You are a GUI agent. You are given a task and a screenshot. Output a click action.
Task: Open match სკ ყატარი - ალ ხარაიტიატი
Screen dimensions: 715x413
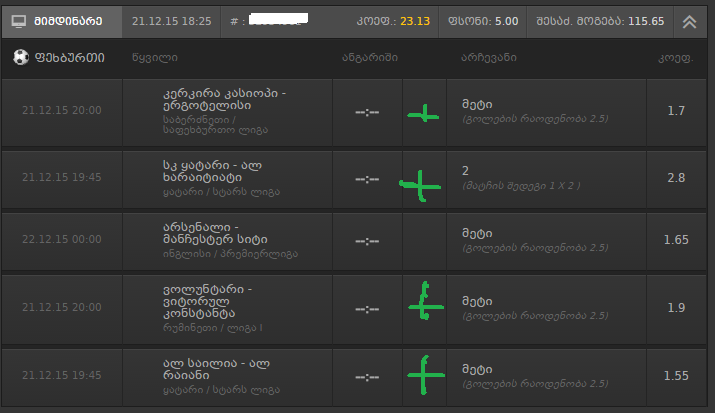[x=212, y=171]
